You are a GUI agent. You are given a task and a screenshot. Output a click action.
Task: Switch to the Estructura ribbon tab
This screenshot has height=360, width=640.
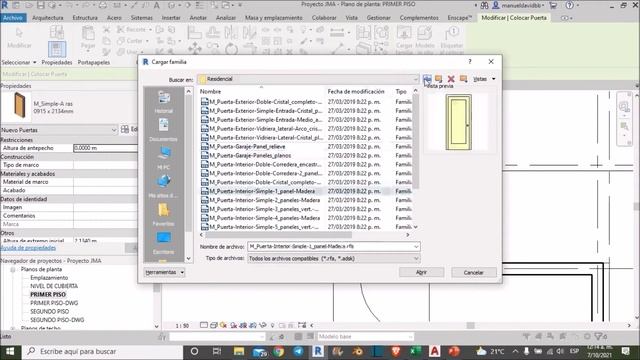85,18
